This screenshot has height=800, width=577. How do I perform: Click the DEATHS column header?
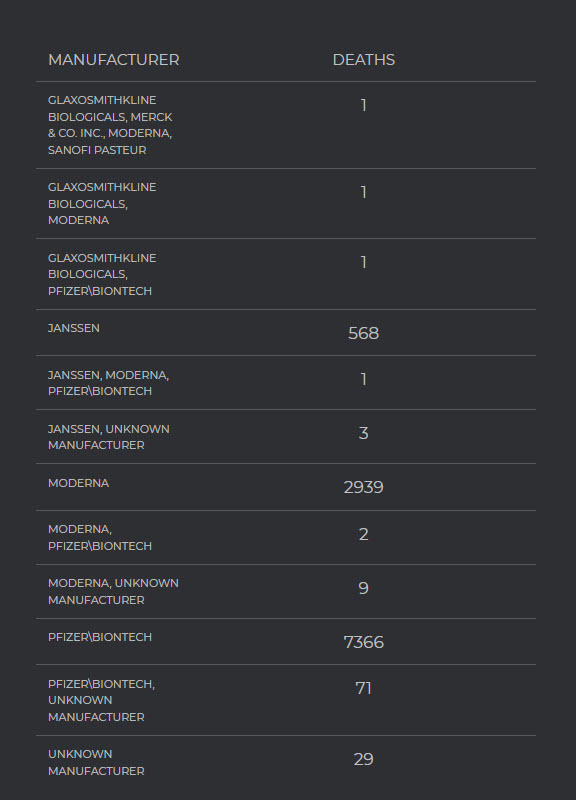point(363,60)
